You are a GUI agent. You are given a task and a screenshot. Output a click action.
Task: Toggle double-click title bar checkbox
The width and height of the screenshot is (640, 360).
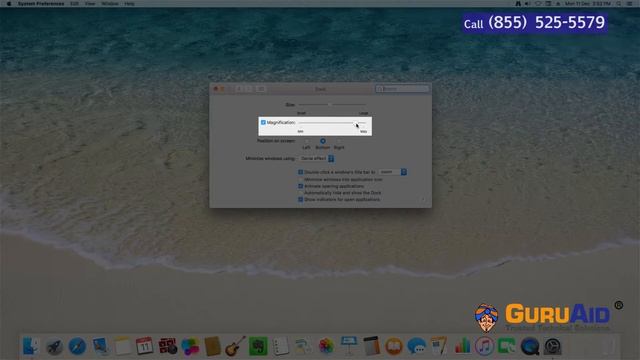tap(300, 172)
